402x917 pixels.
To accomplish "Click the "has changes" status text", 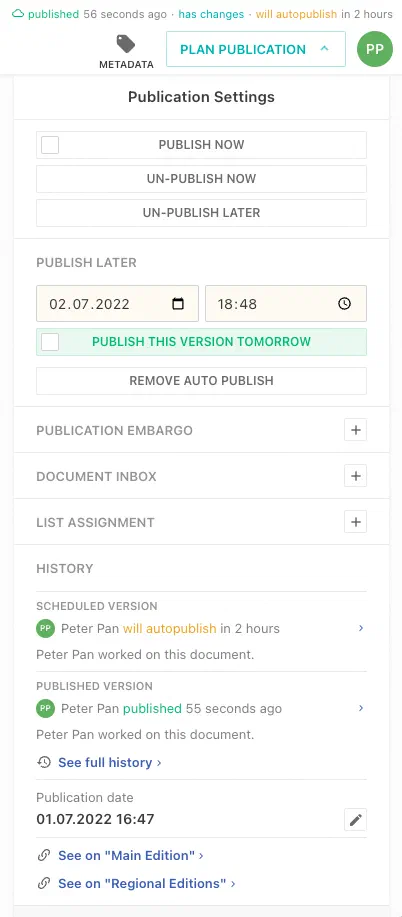I will pyautogui.click(x=211, y=14).
